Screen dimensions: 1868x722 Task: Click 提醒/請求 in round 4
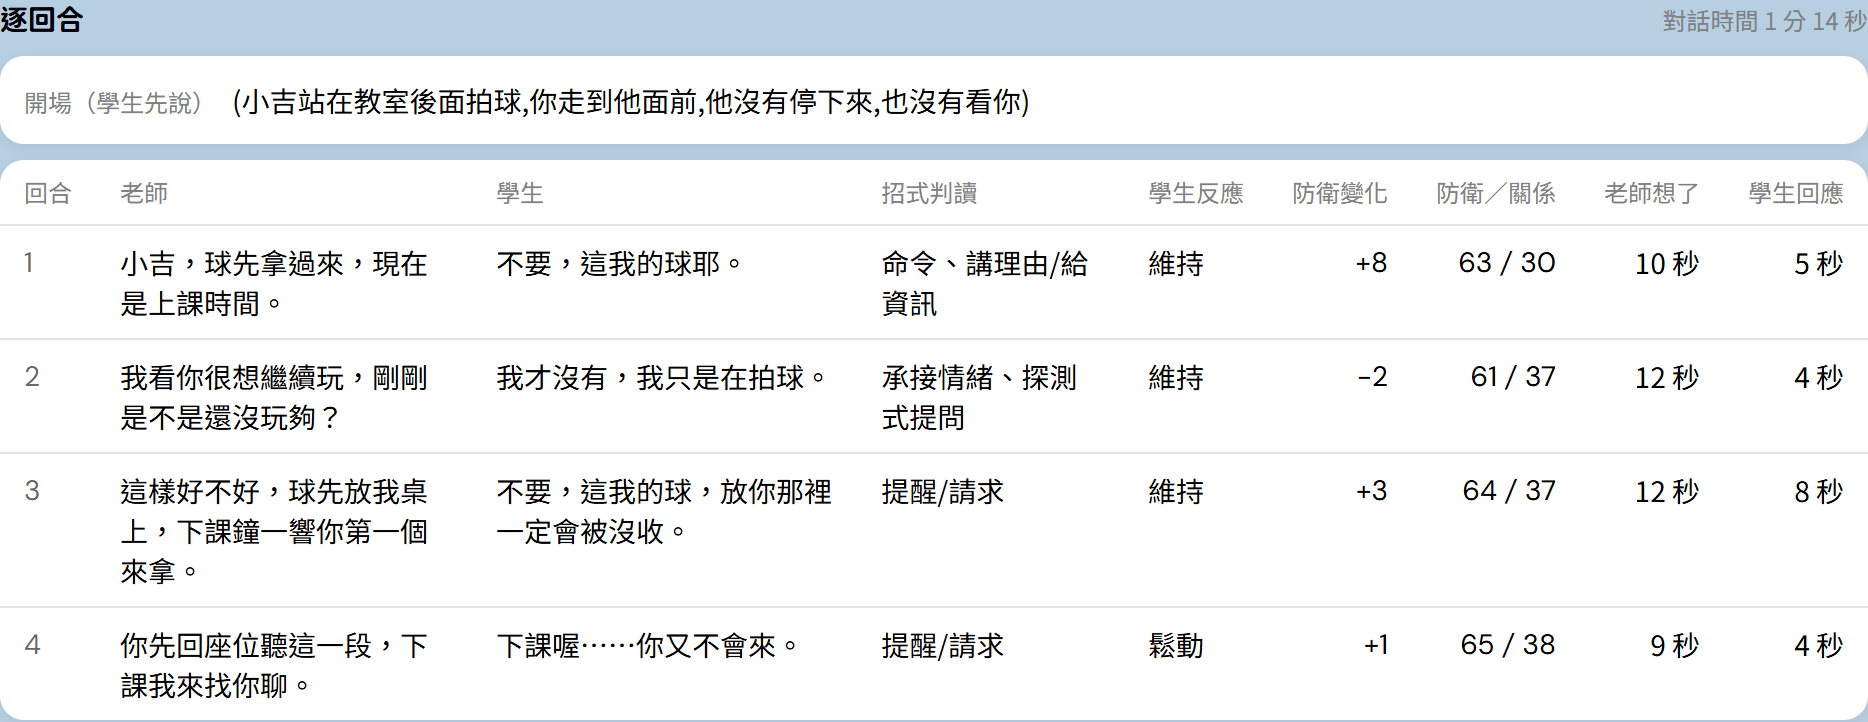942,645
